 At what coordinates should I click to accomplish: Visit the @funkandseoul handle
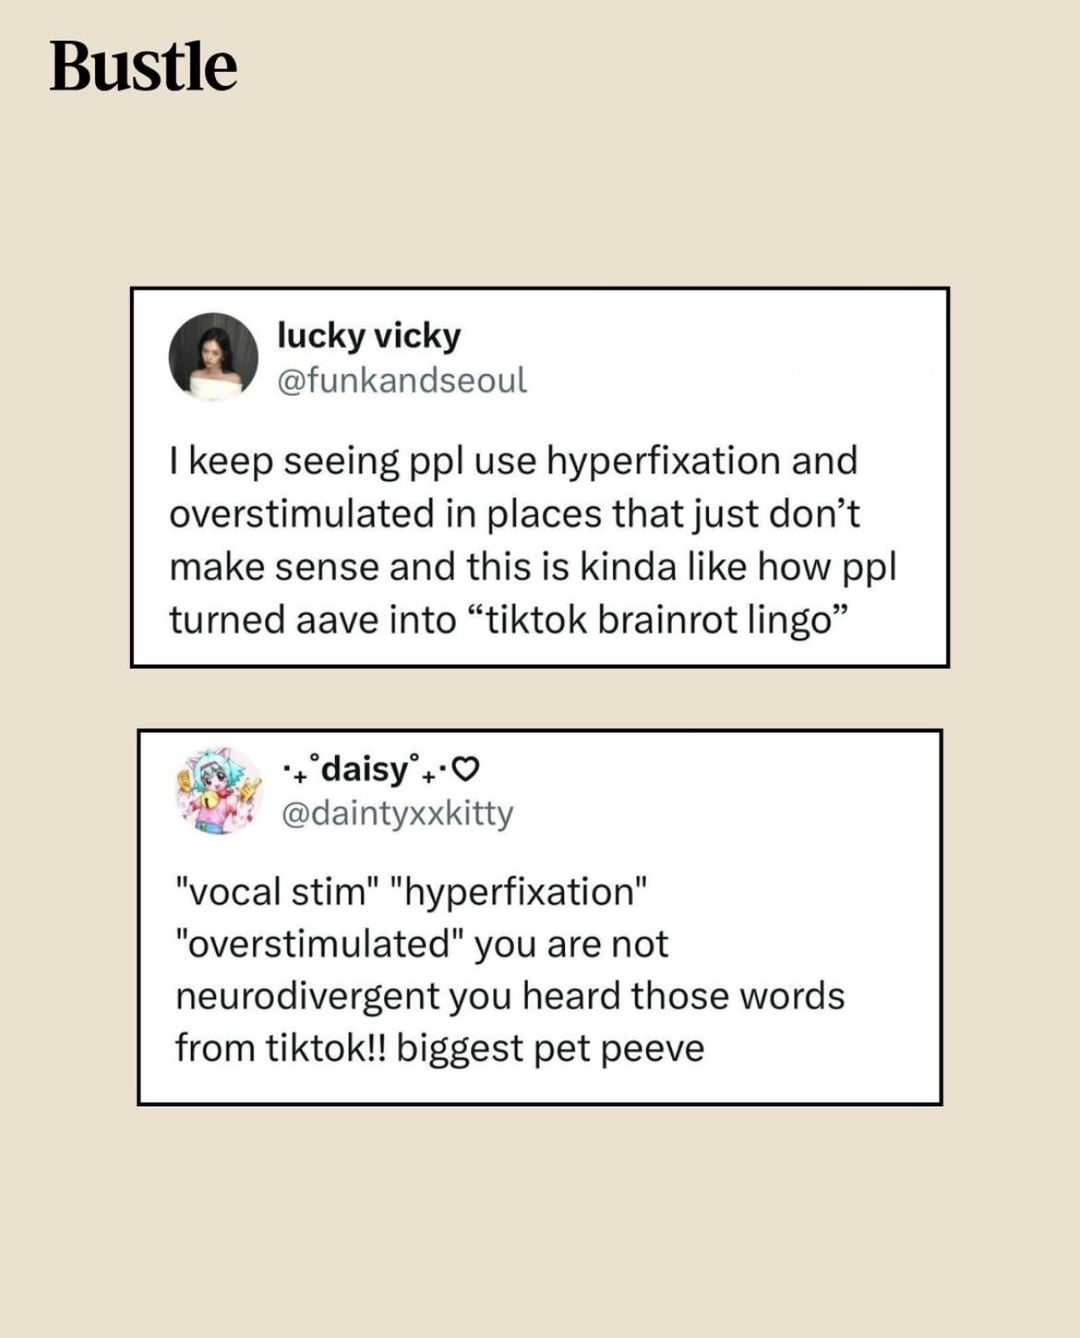pyautogui.click(x=401, y=381)
